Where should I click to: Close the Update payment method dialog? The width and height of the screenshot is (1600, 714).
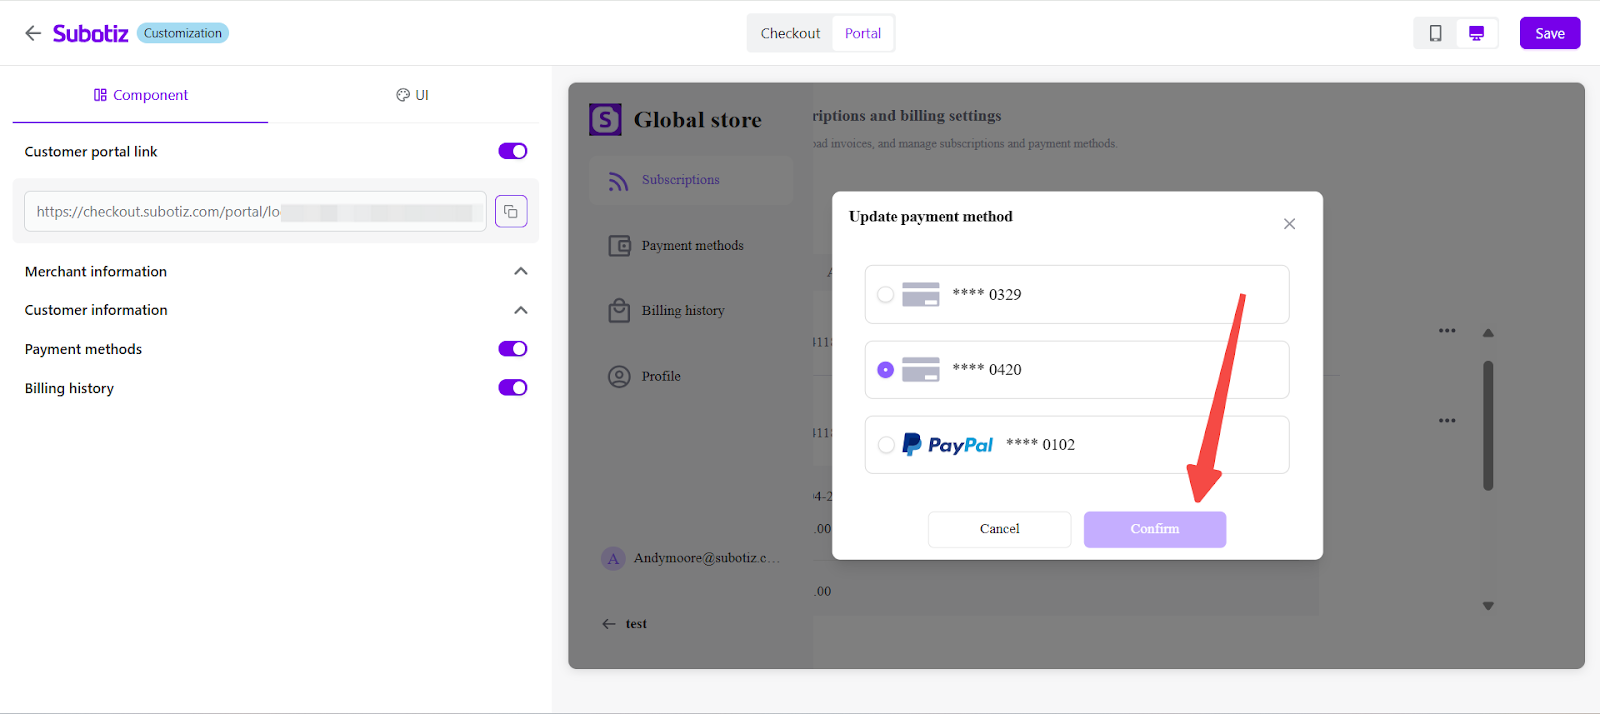[x=1289, y=224]
